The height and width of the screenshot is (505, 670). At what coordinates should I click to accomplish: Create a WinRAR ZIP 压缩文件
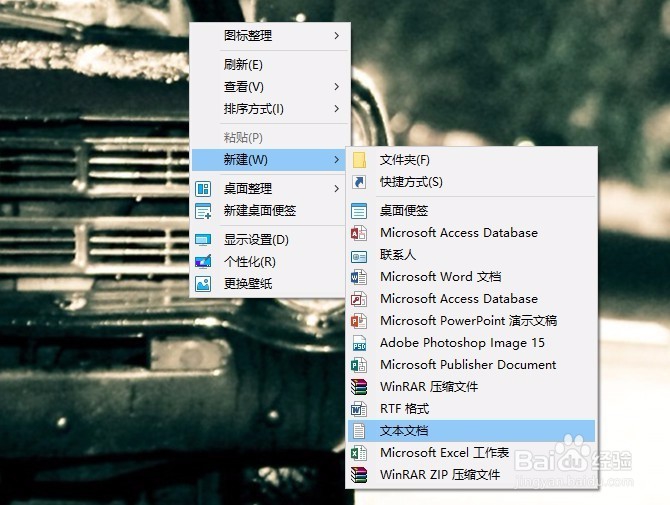471,475
